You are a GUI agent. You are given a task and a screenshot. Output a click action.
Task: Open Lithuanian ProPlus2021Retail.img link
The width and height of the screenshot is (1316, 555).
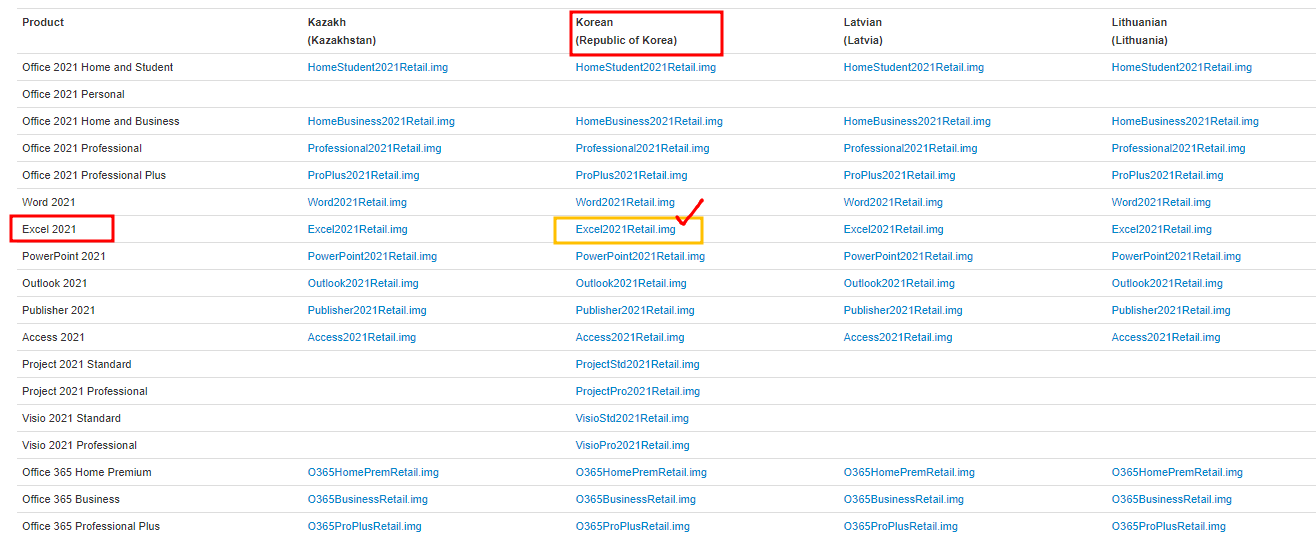1168,175
